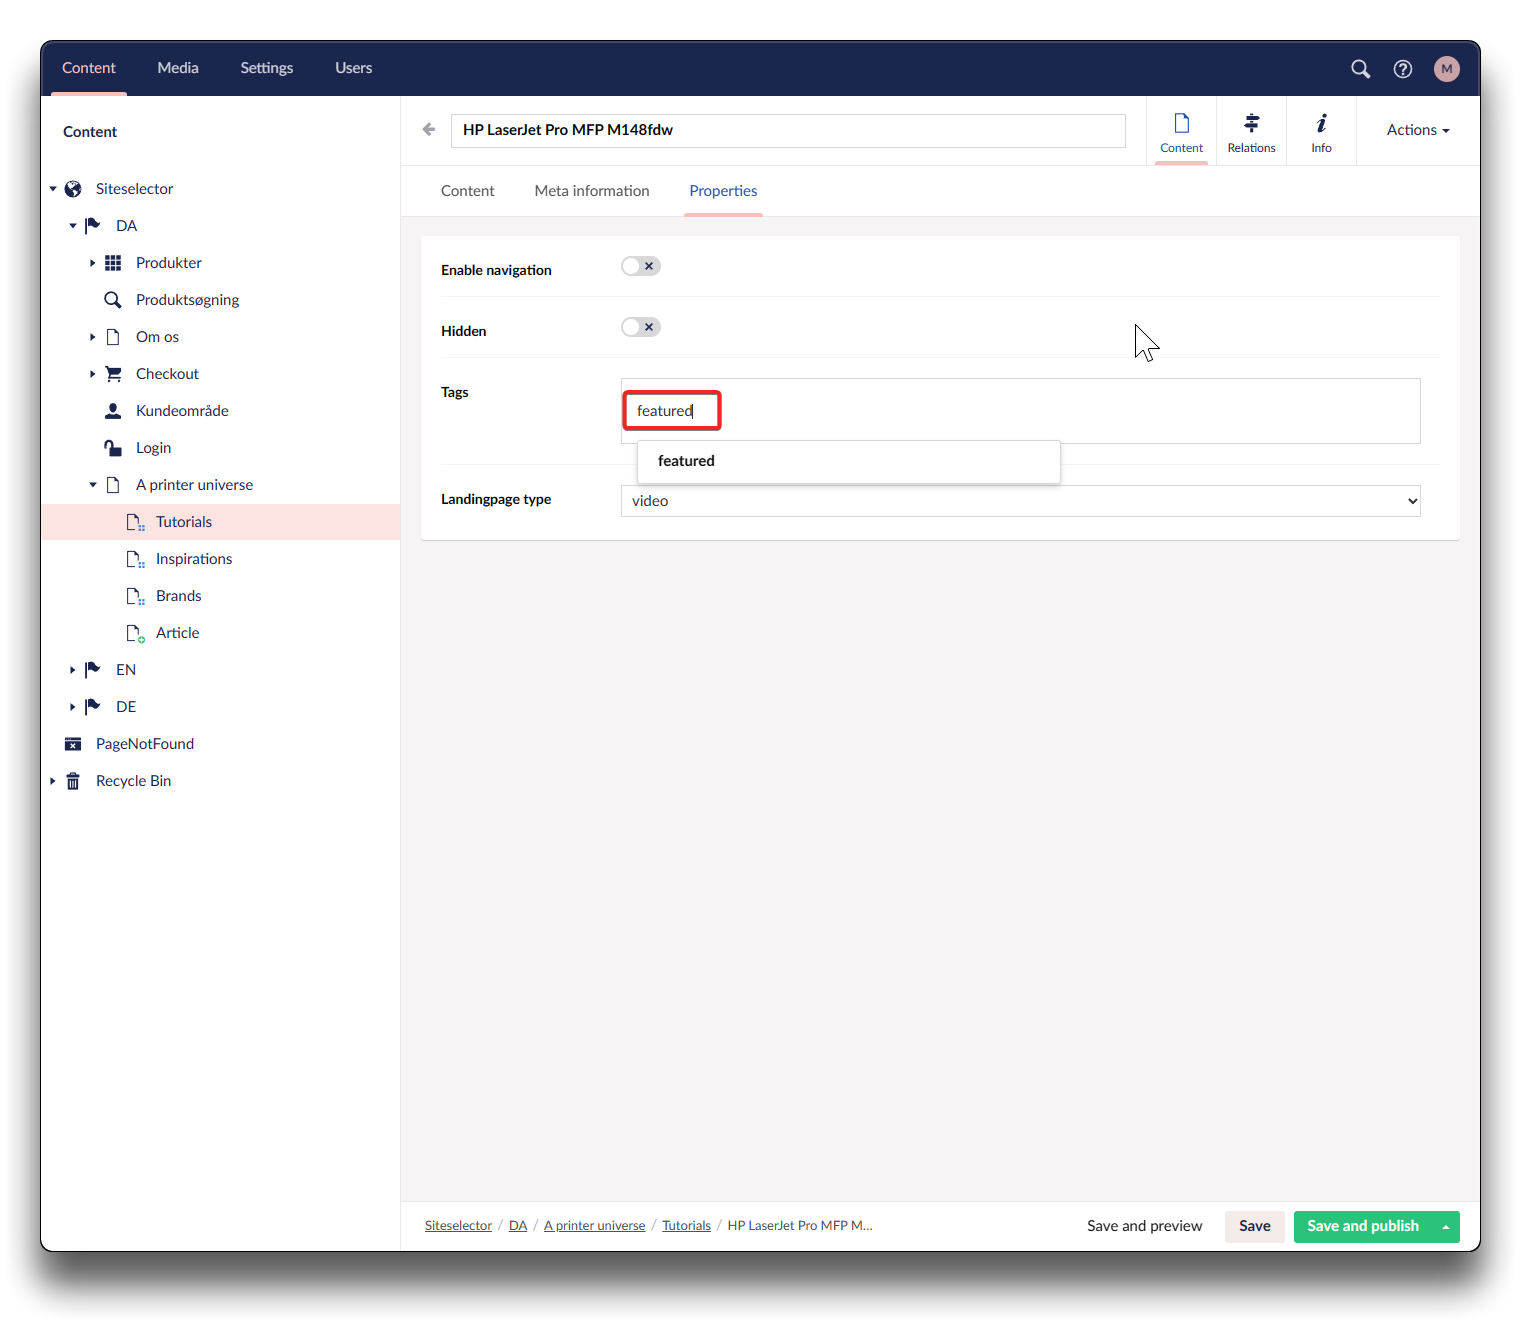This screenshot has height=1324, width=1521.
Task: Collapse the A printer universe node
Action: tap(93, 485)
